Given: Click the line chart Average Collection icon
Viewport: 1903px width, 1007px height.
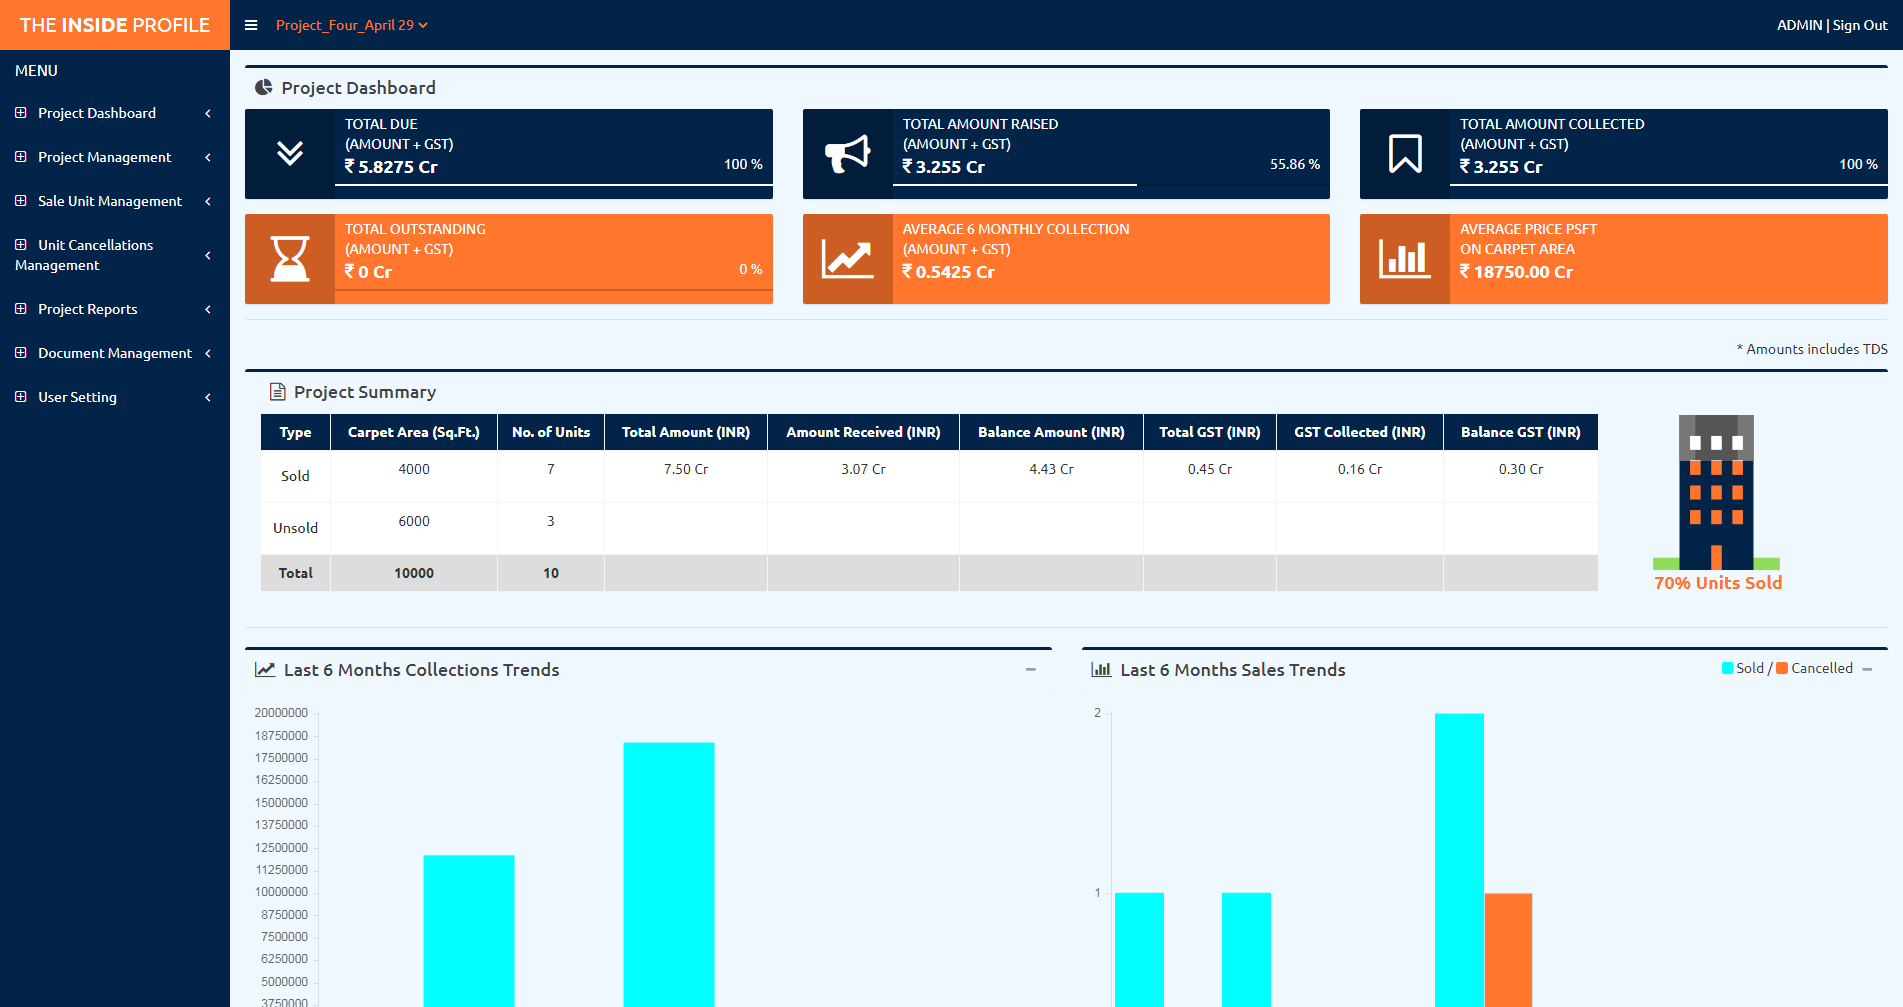Looking at the screenshot, I should coord(847,259).
